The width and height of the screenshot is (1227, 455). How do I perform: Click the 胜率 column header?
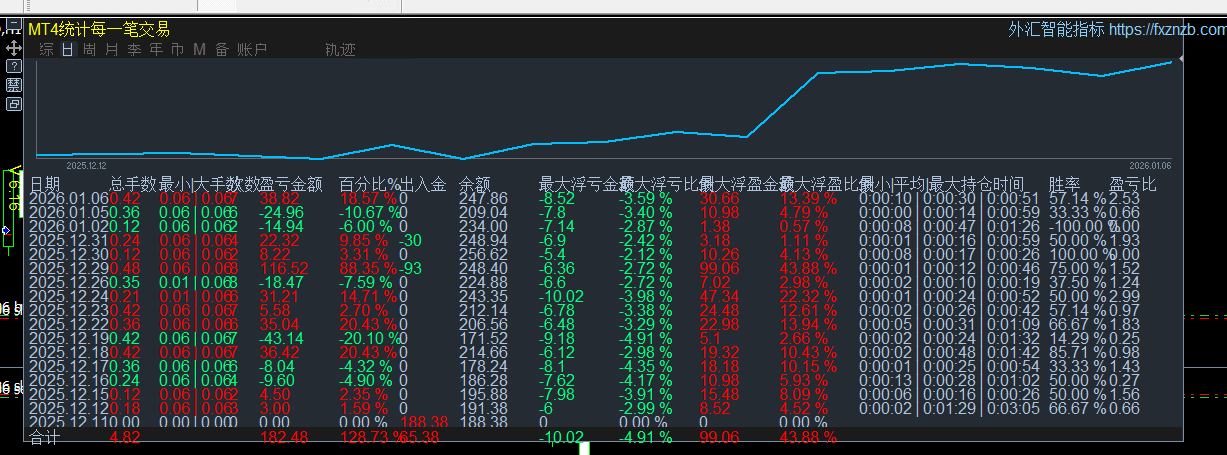1064,184
